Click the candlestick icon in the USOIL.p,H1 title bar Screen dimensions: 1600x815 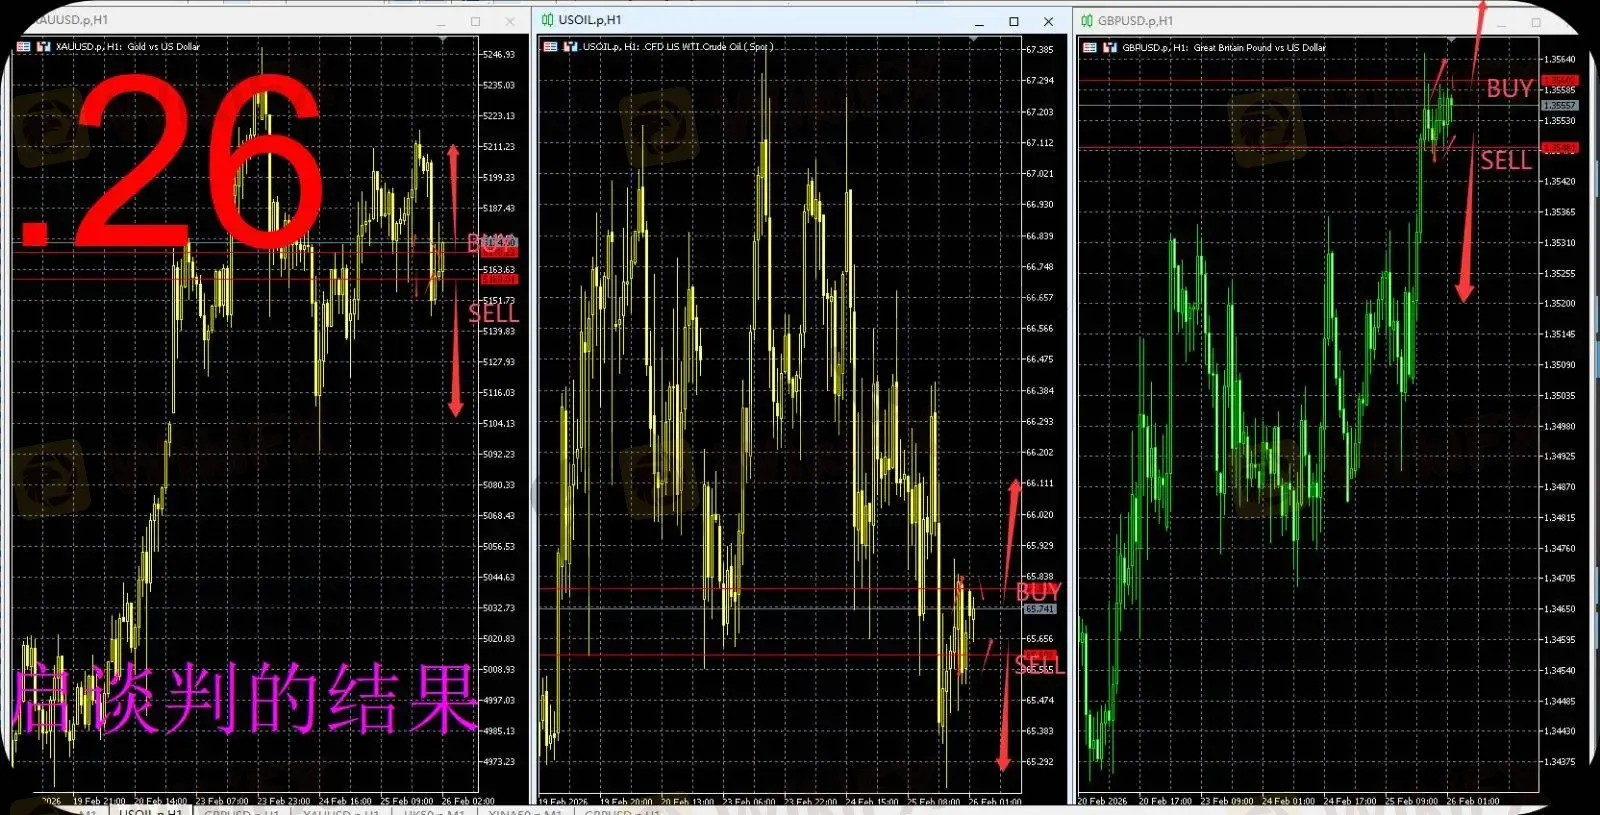coord(547,20)
